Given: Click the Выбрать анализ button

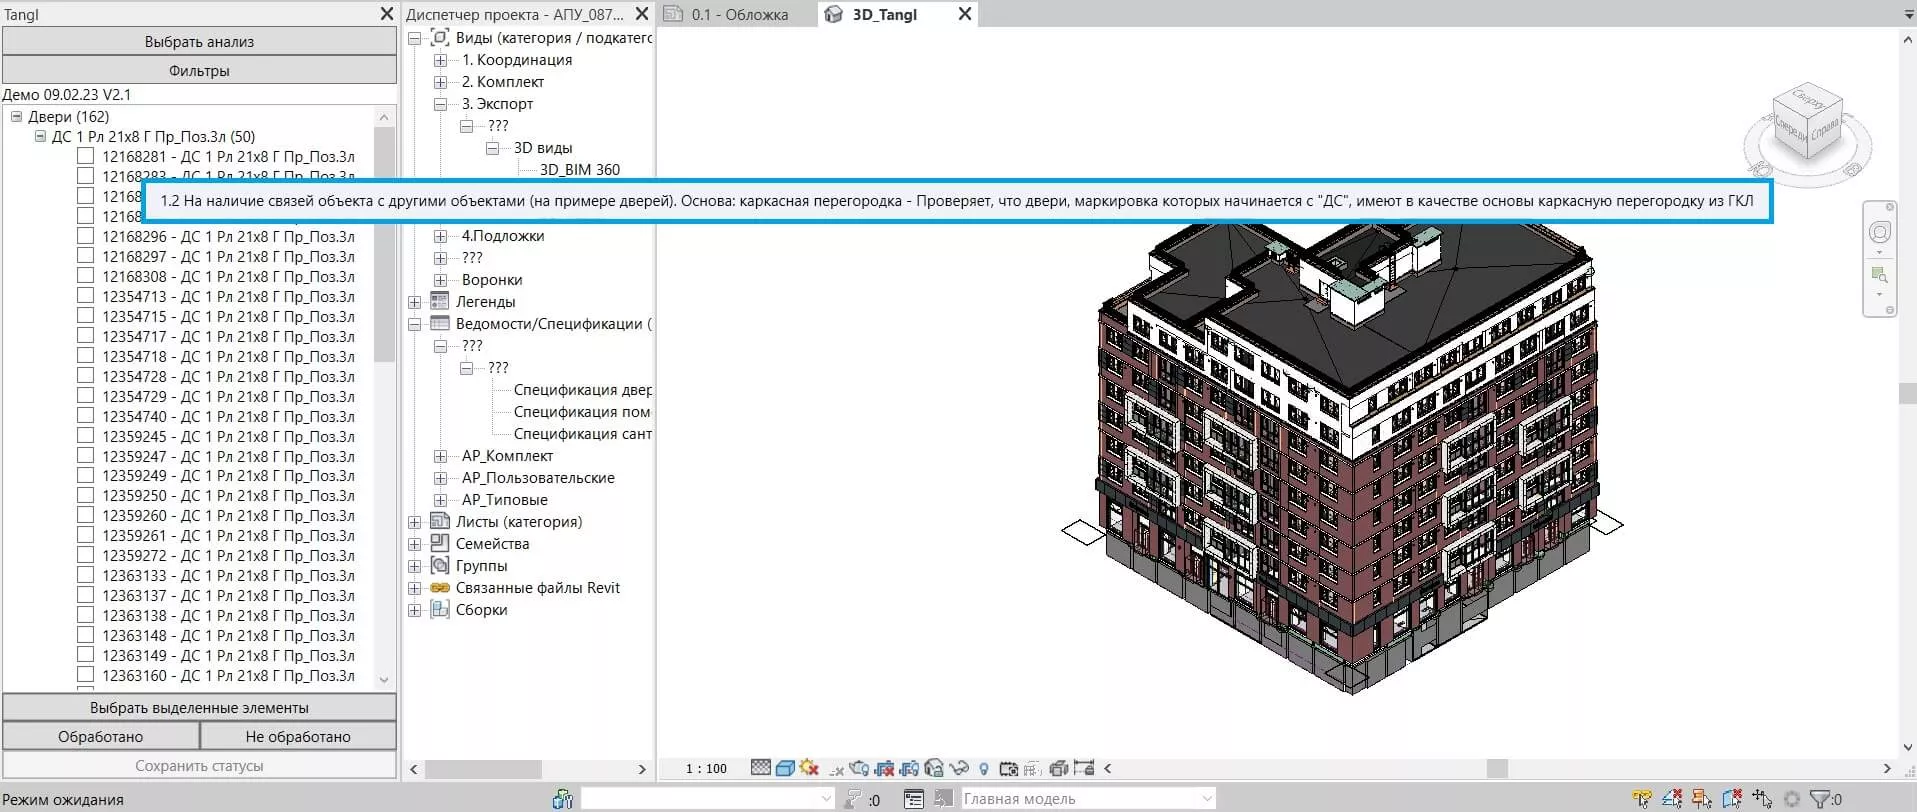Looking at the screenshot, I should 199,42.
